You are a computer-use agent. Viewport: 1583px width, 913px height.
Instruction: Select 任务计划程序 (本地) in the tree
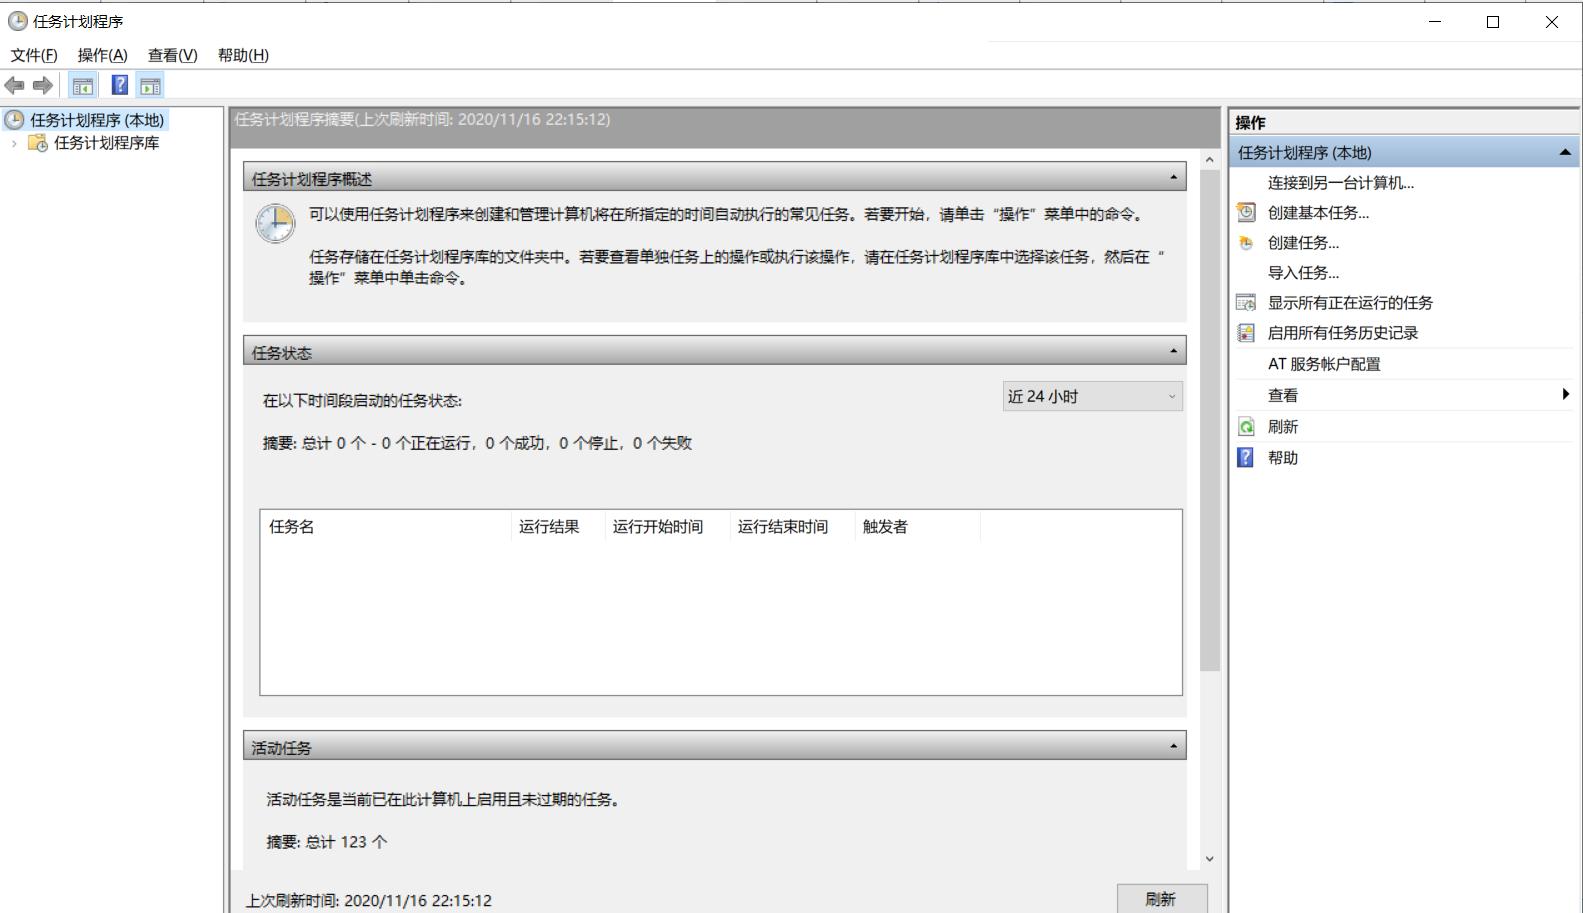click(97, 120)
